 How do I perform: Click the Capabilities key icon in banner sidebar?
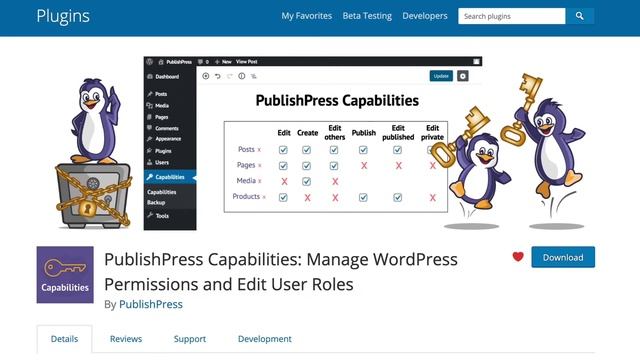click(x=150, y=177)
